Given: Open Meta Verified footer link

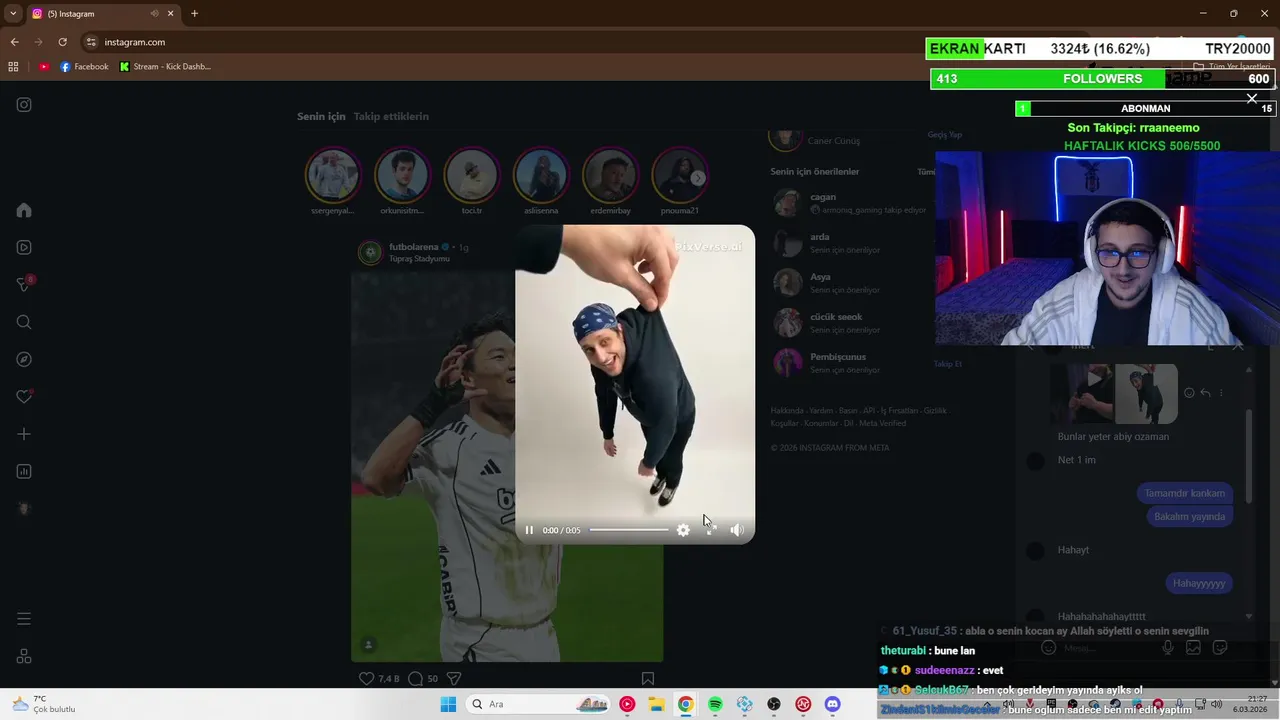Looking at the screenshot, I should (x=882, y=423).
